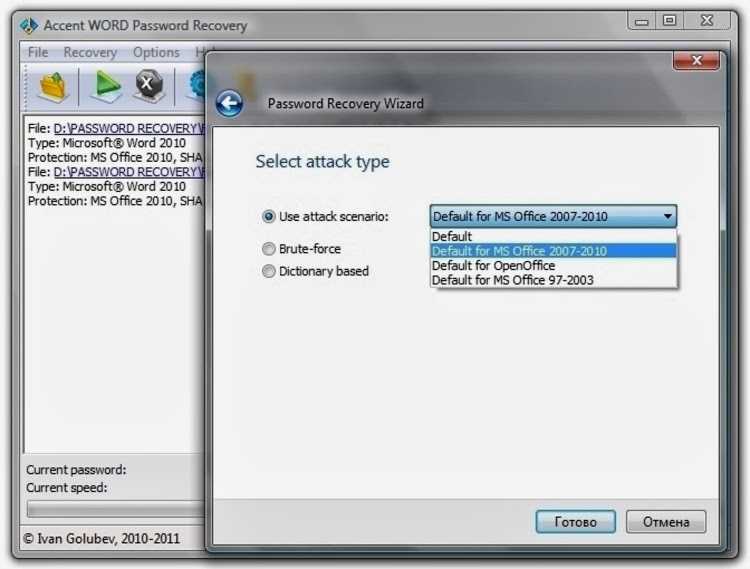The width and height of the screenshot is (750, 569).
Task: Choose Default for MS Office 2007-2010 in list
Action: pos(553,251)
